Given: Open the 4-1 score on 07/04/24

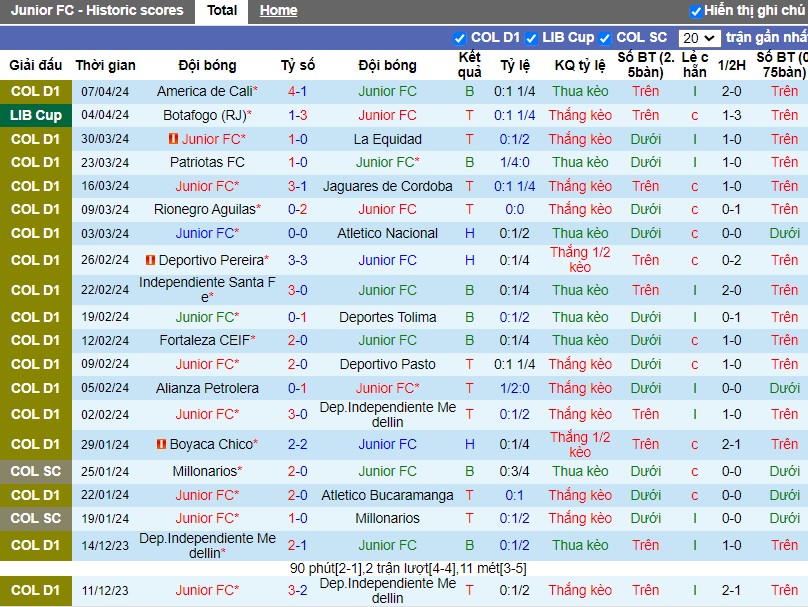Looking at the screenshot, I should [x=297, y=92].
